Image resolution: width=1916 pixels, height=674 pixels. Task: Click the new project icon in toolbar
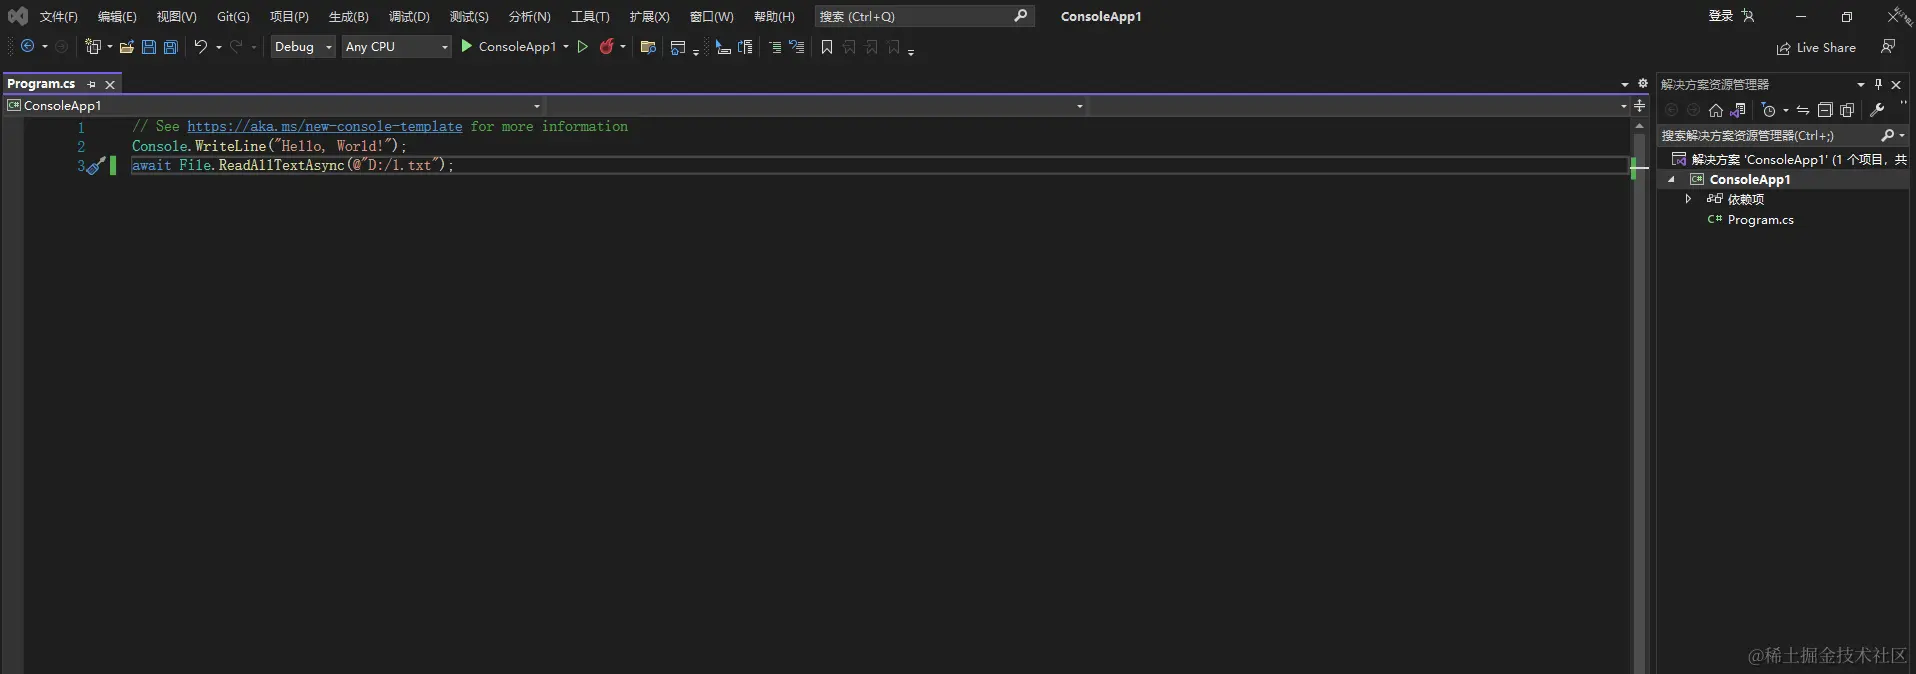pyautogui.click(x=93, y=46)
